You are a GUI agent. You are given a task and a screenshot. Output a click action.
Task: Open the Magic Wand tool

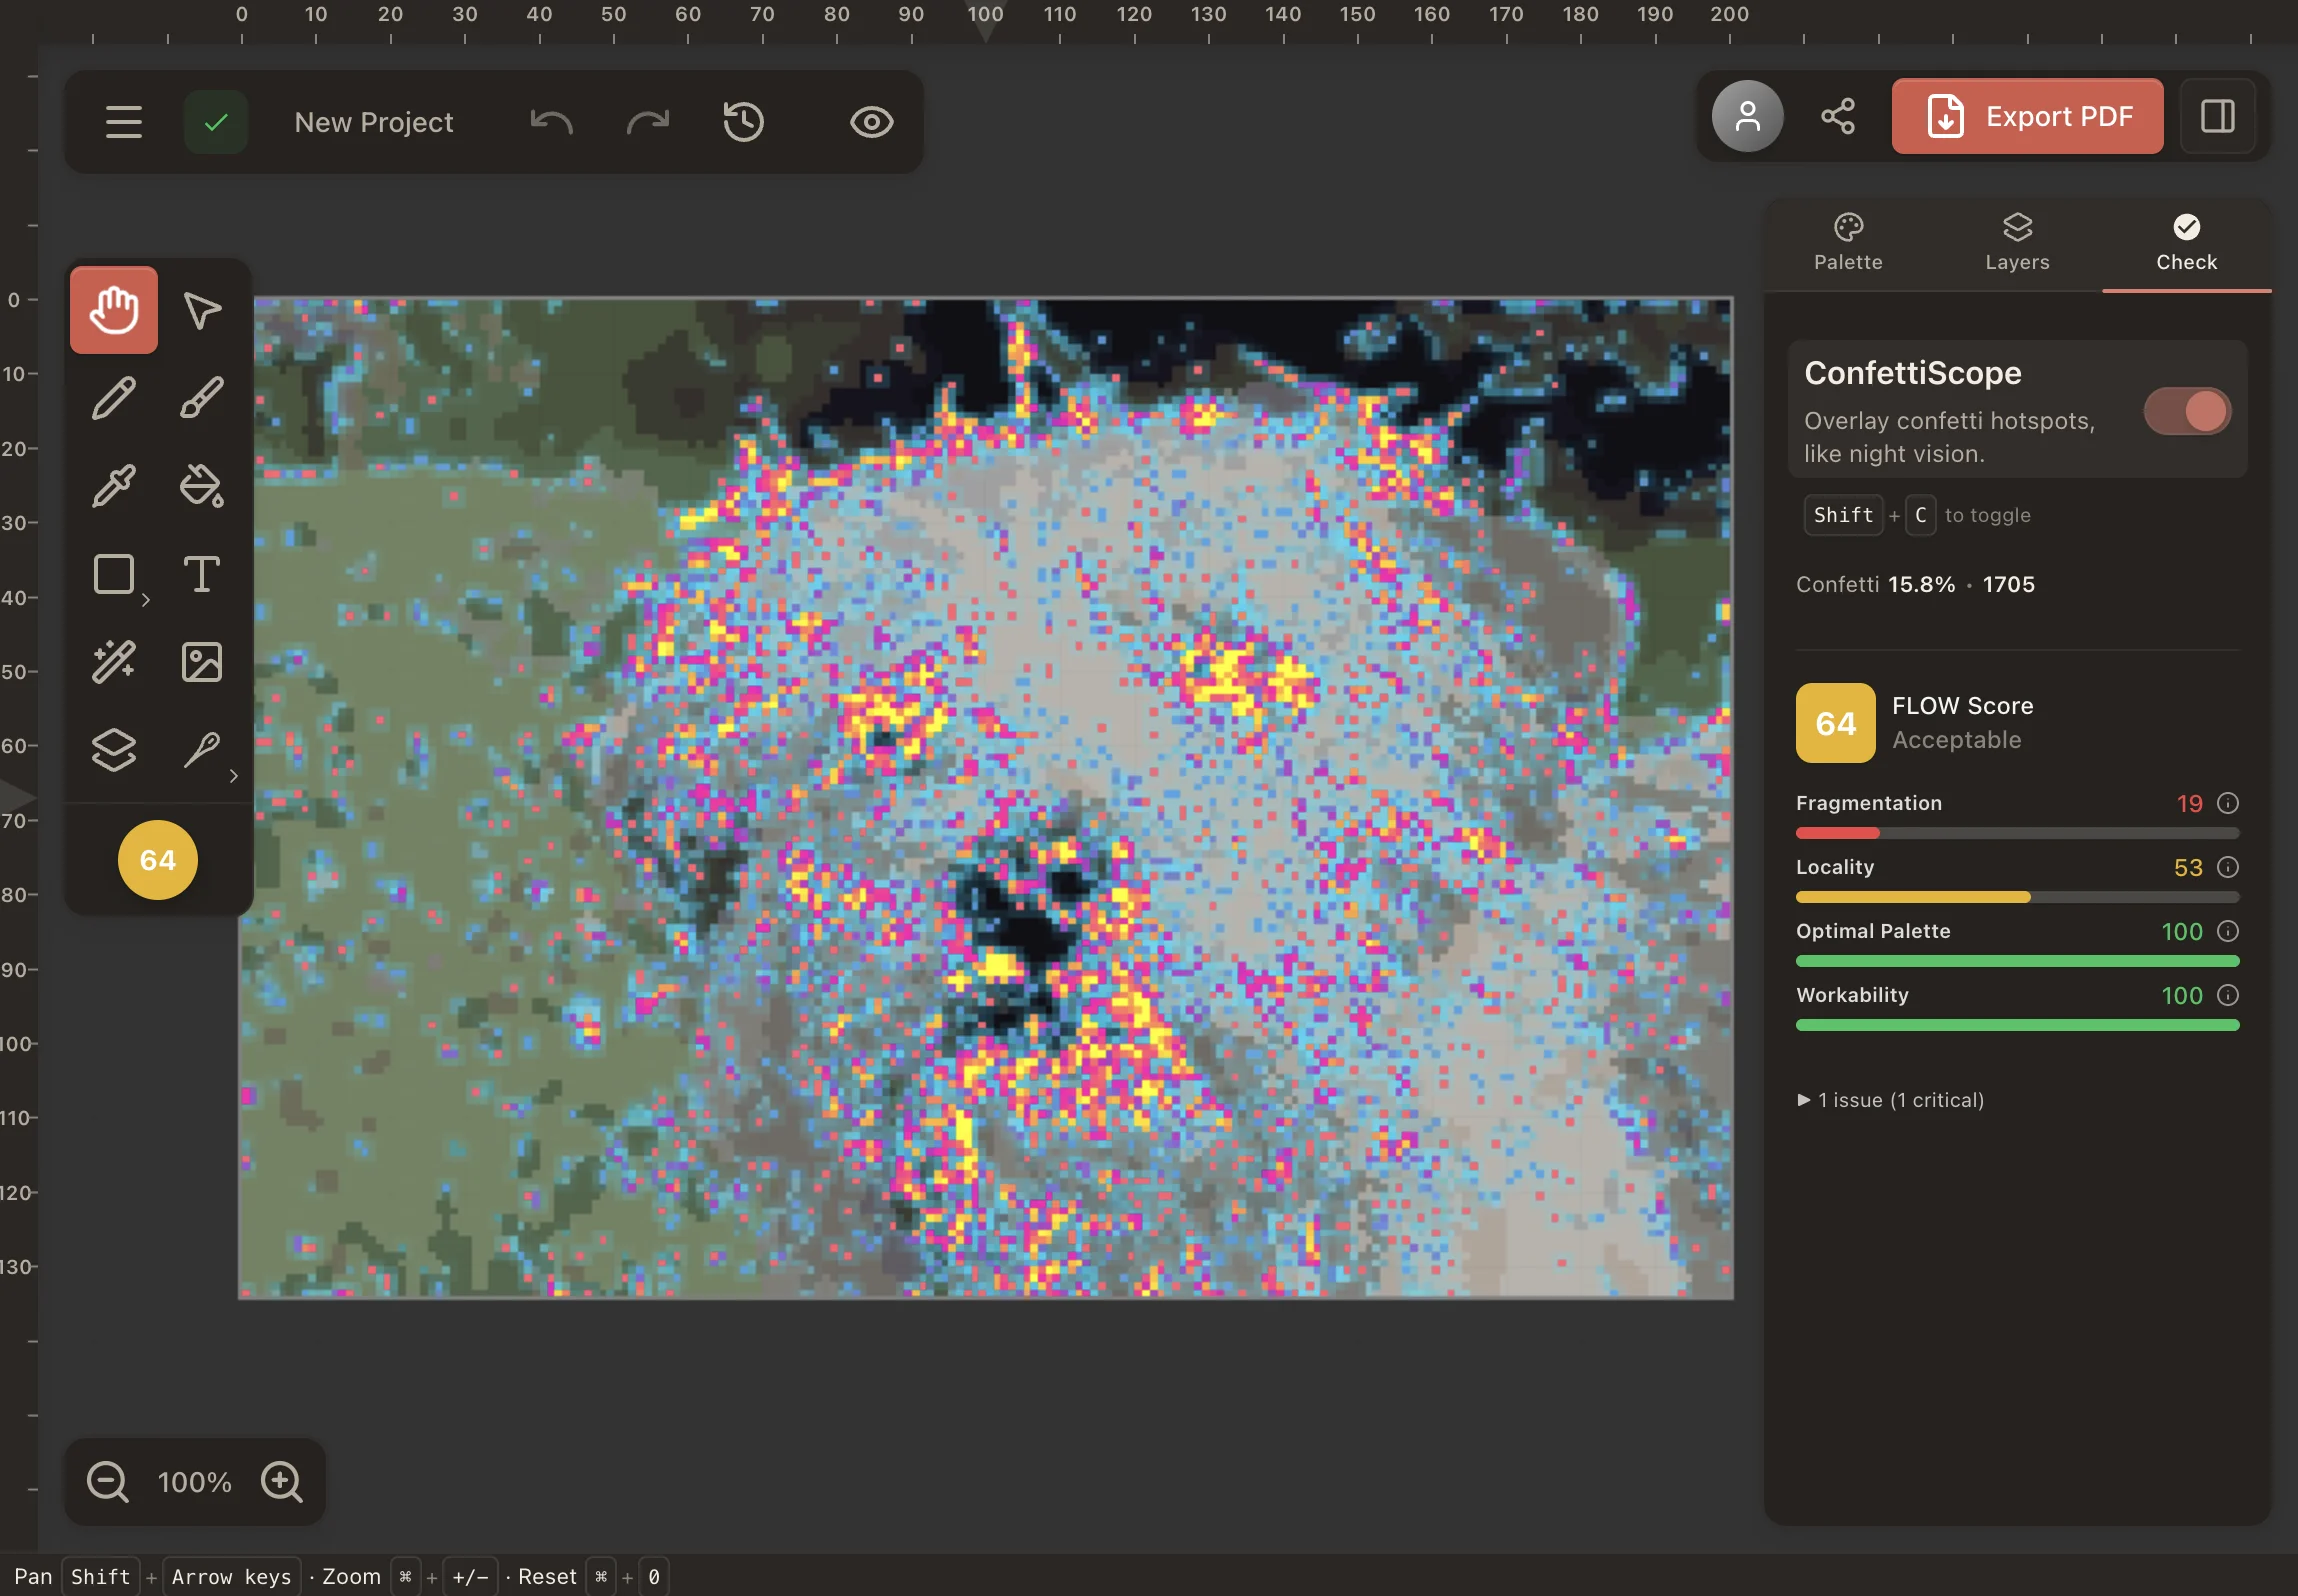(114, 662)
